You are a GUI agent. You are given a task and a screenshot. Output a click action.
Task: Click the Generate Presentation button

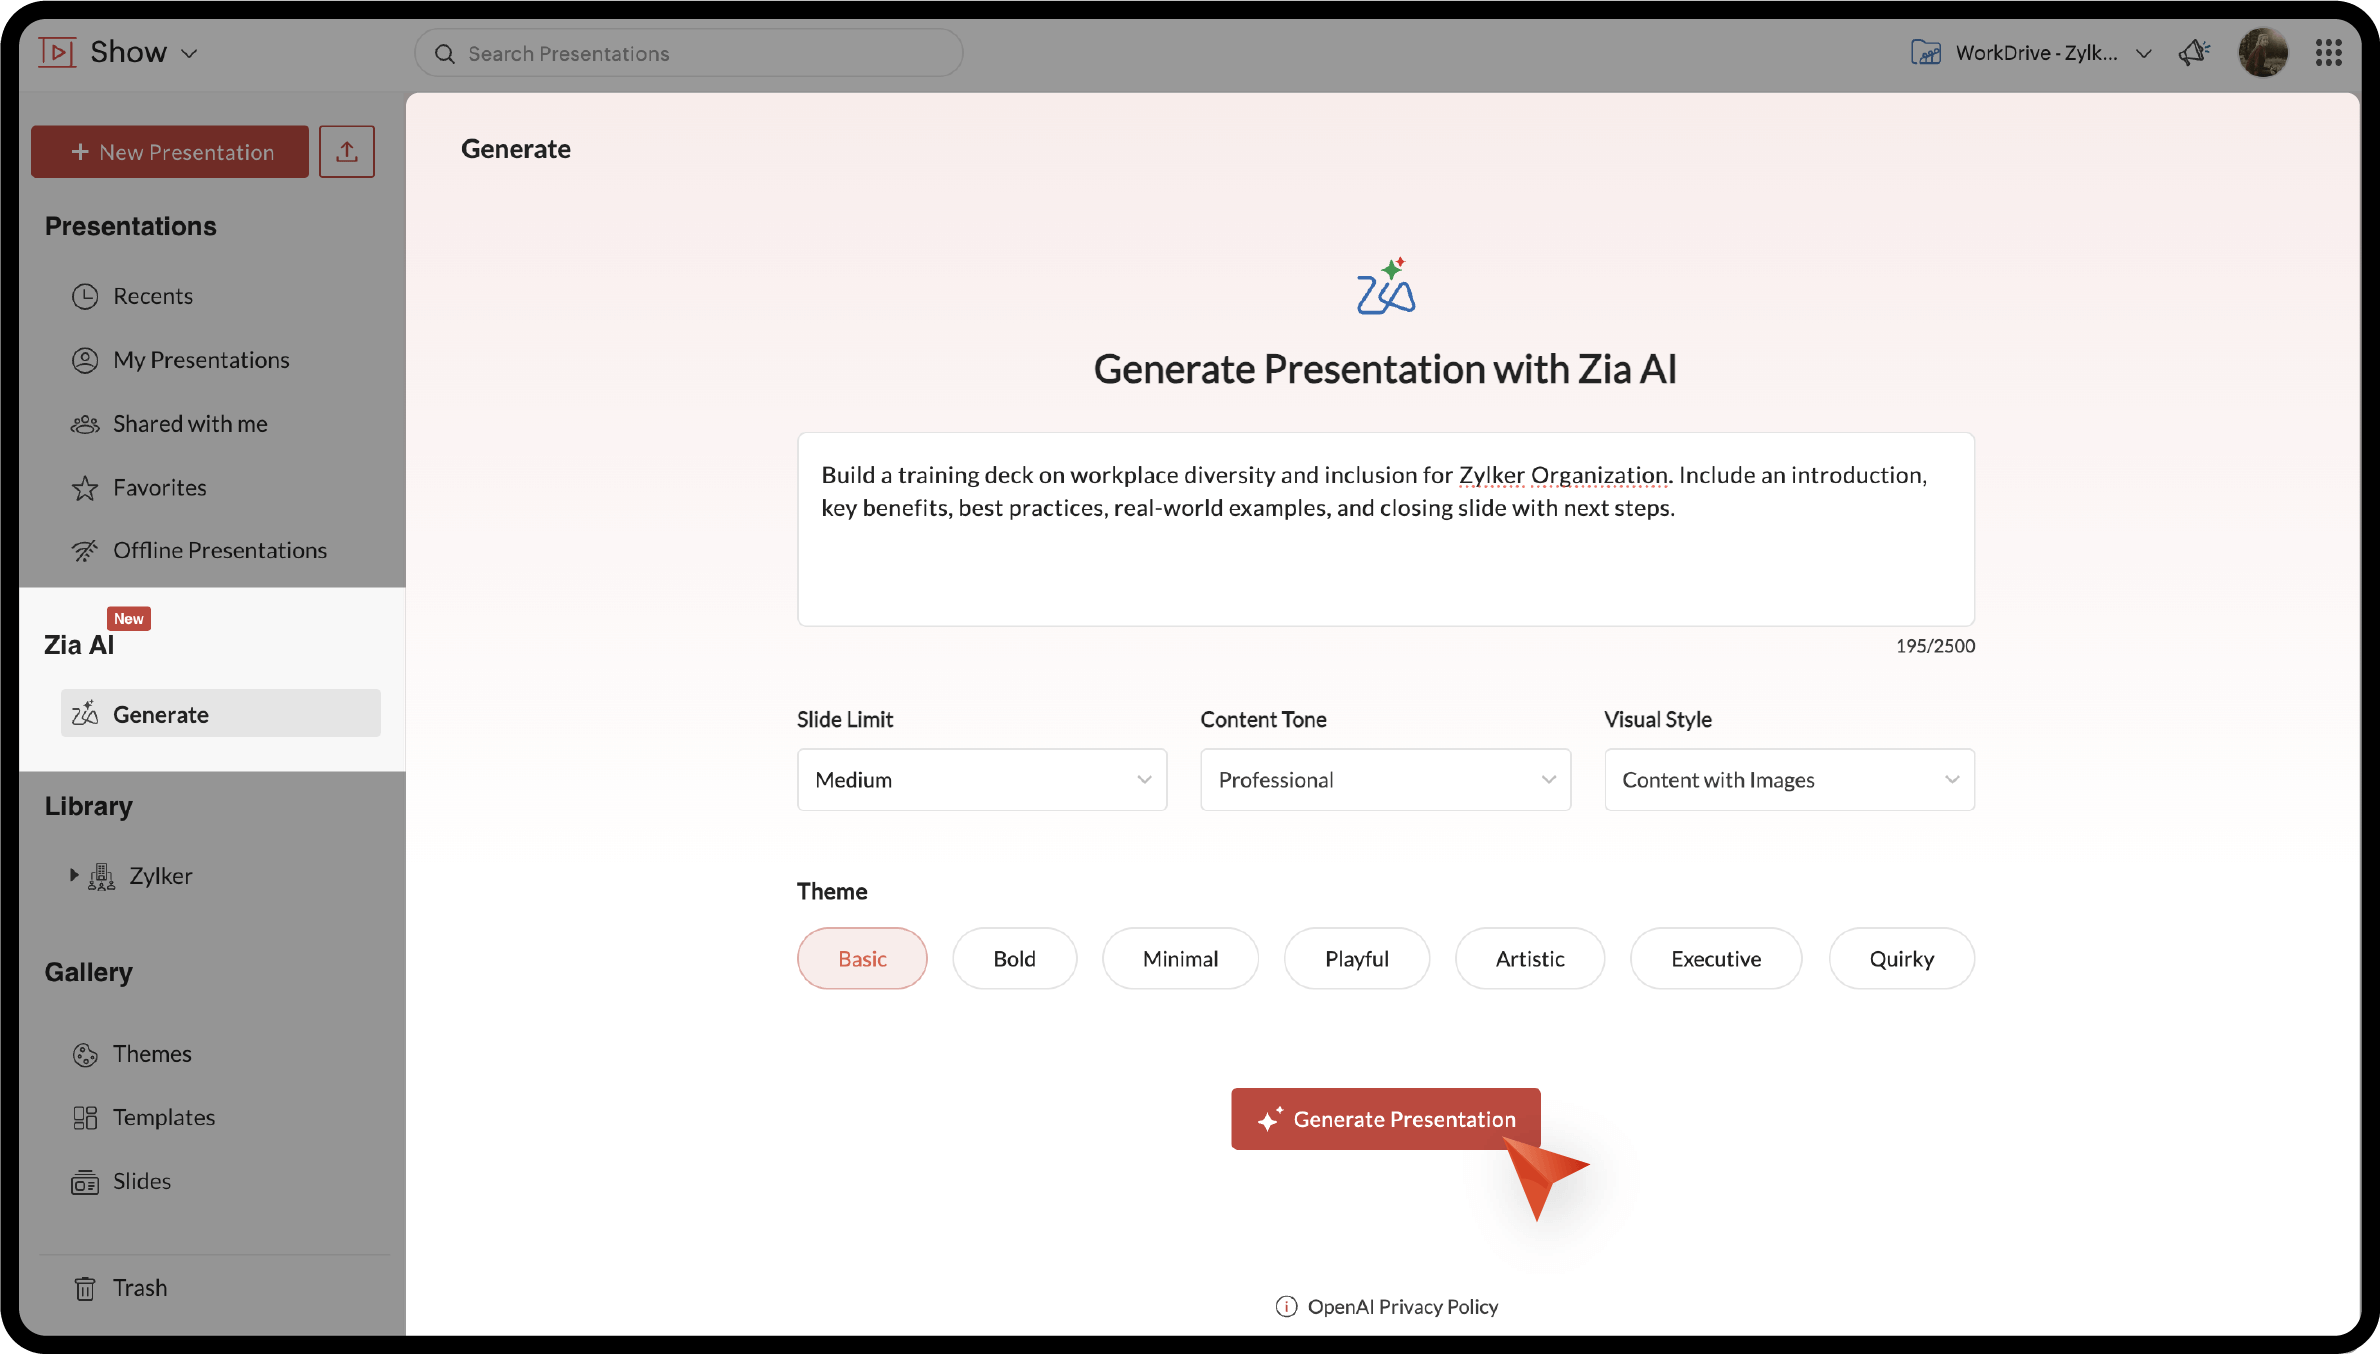[1385, 1119]
